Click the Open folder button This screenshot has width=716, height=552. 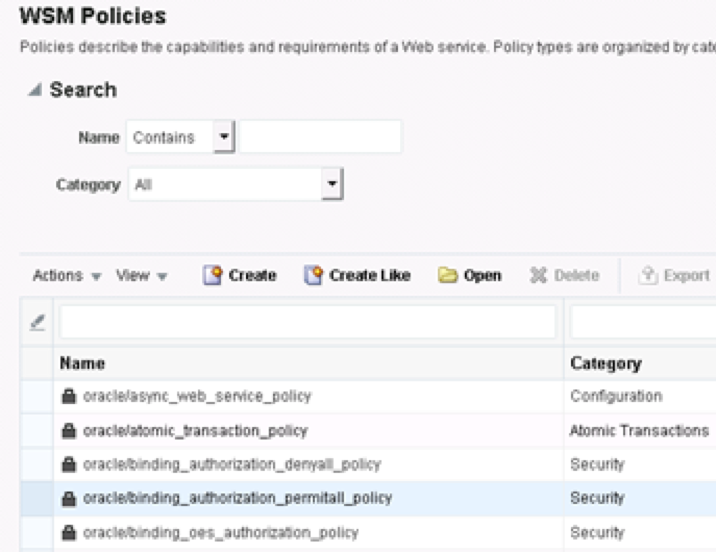pyautogui.click(x=469, y=275)
